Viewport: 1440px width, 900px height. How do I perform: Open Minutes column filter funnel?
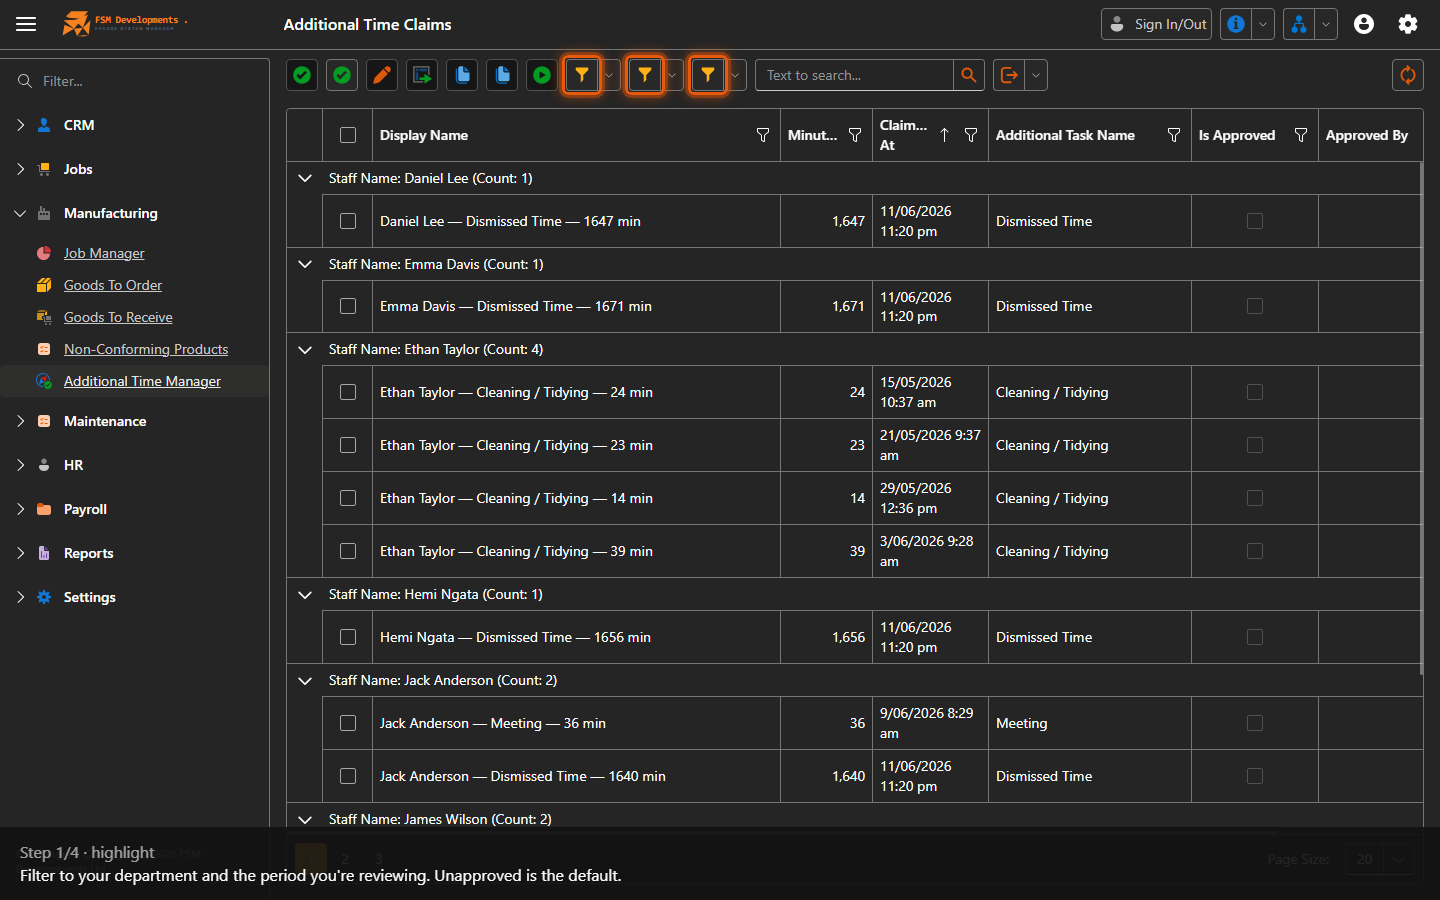(855, 135)
